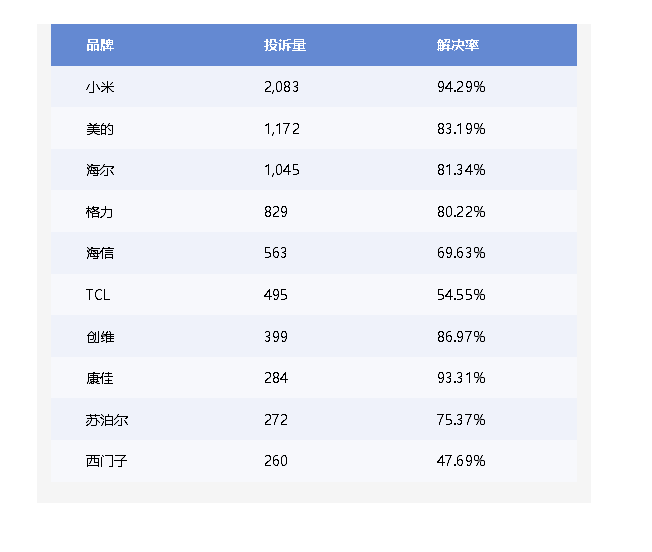Select the 海尔 brand cell
Image resolution: width=652 pixels, height=552 pixels.
point(100,170)
